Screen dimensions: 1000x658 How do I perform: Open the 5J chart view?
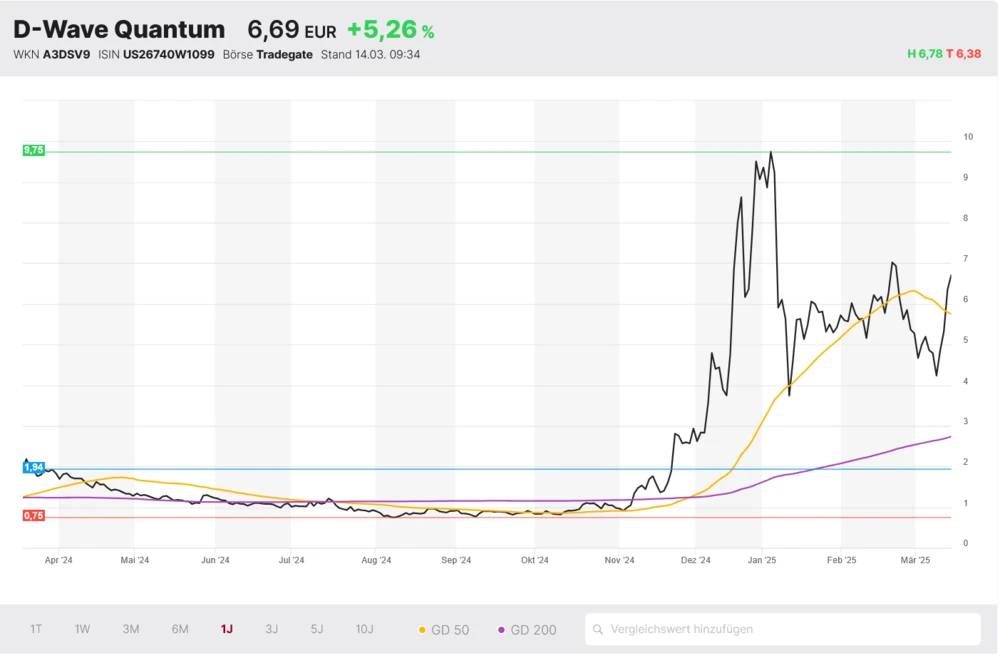tap(317, 629)
